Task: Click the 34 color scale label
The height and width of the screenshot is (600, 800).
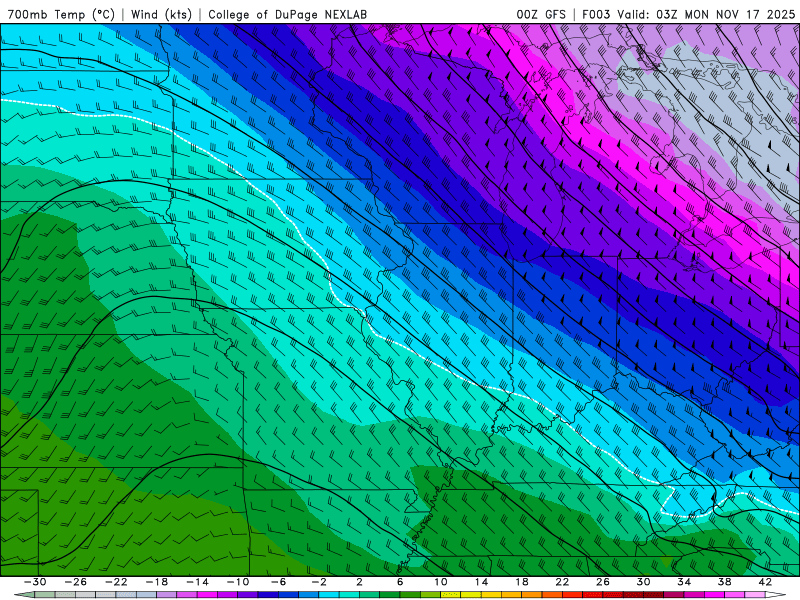Action: [x=684, y=582]
